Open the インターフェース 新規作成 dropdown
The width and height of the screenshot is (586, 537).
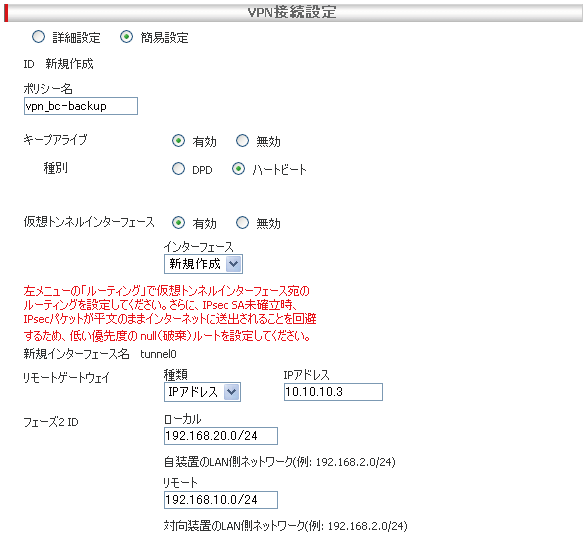[x=203, y=264]
